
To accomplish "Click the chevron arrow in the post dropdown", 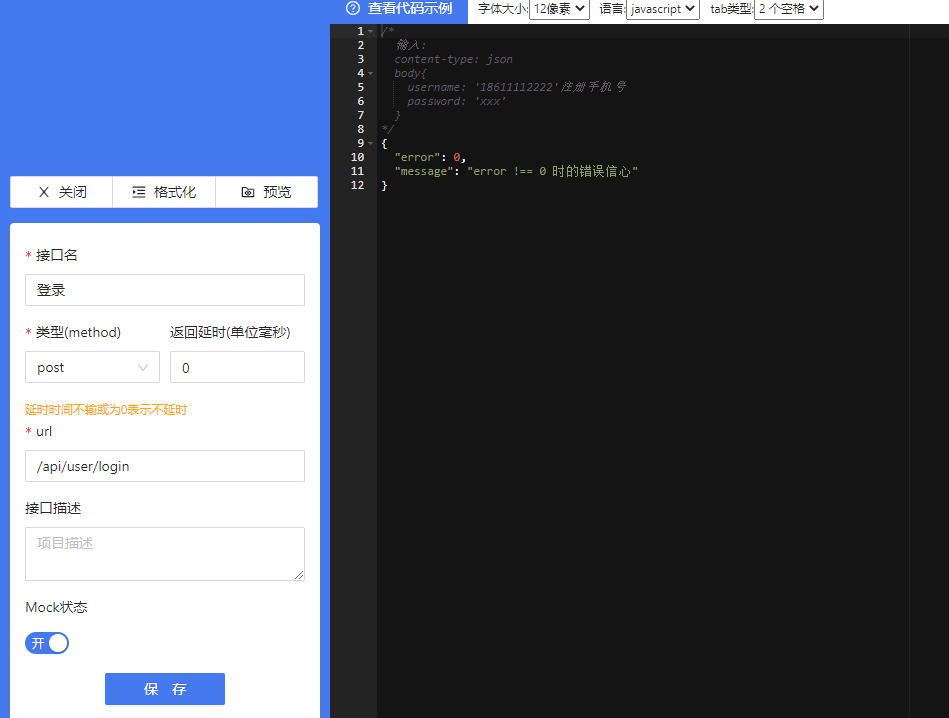I will pos(143,367).
